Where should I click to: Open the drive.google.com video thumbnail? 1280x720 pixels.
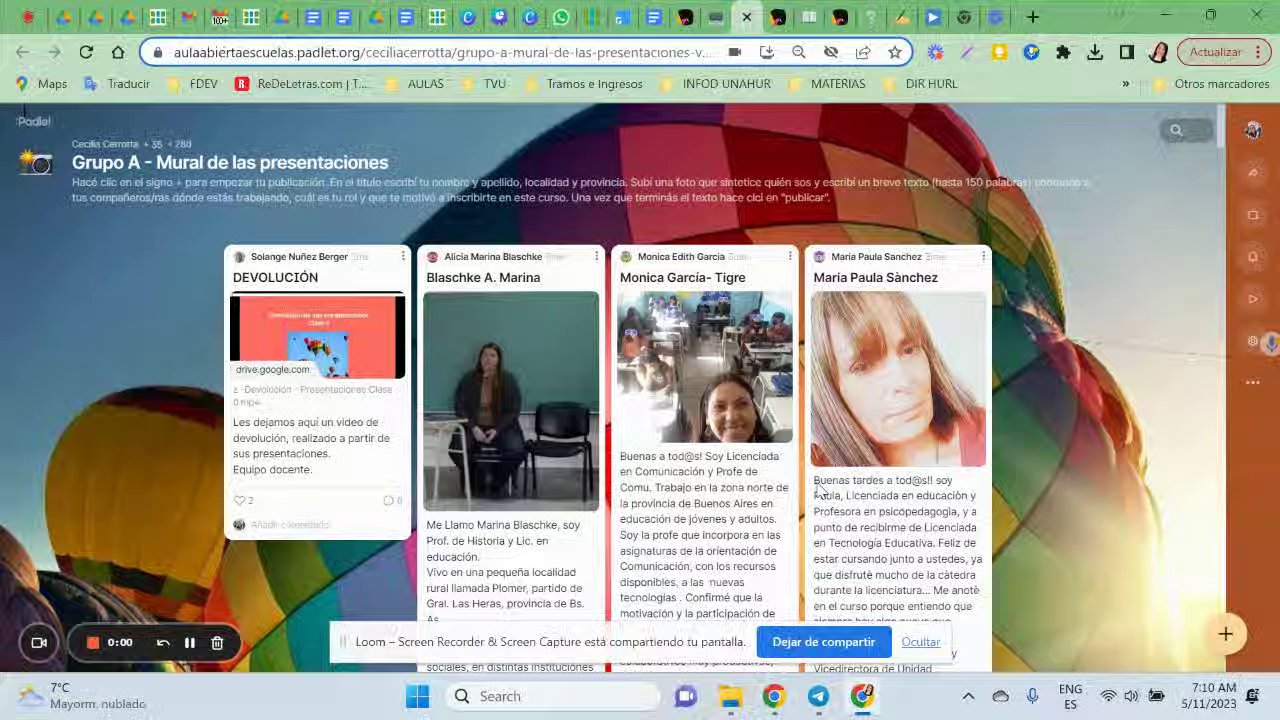point(318,336)
